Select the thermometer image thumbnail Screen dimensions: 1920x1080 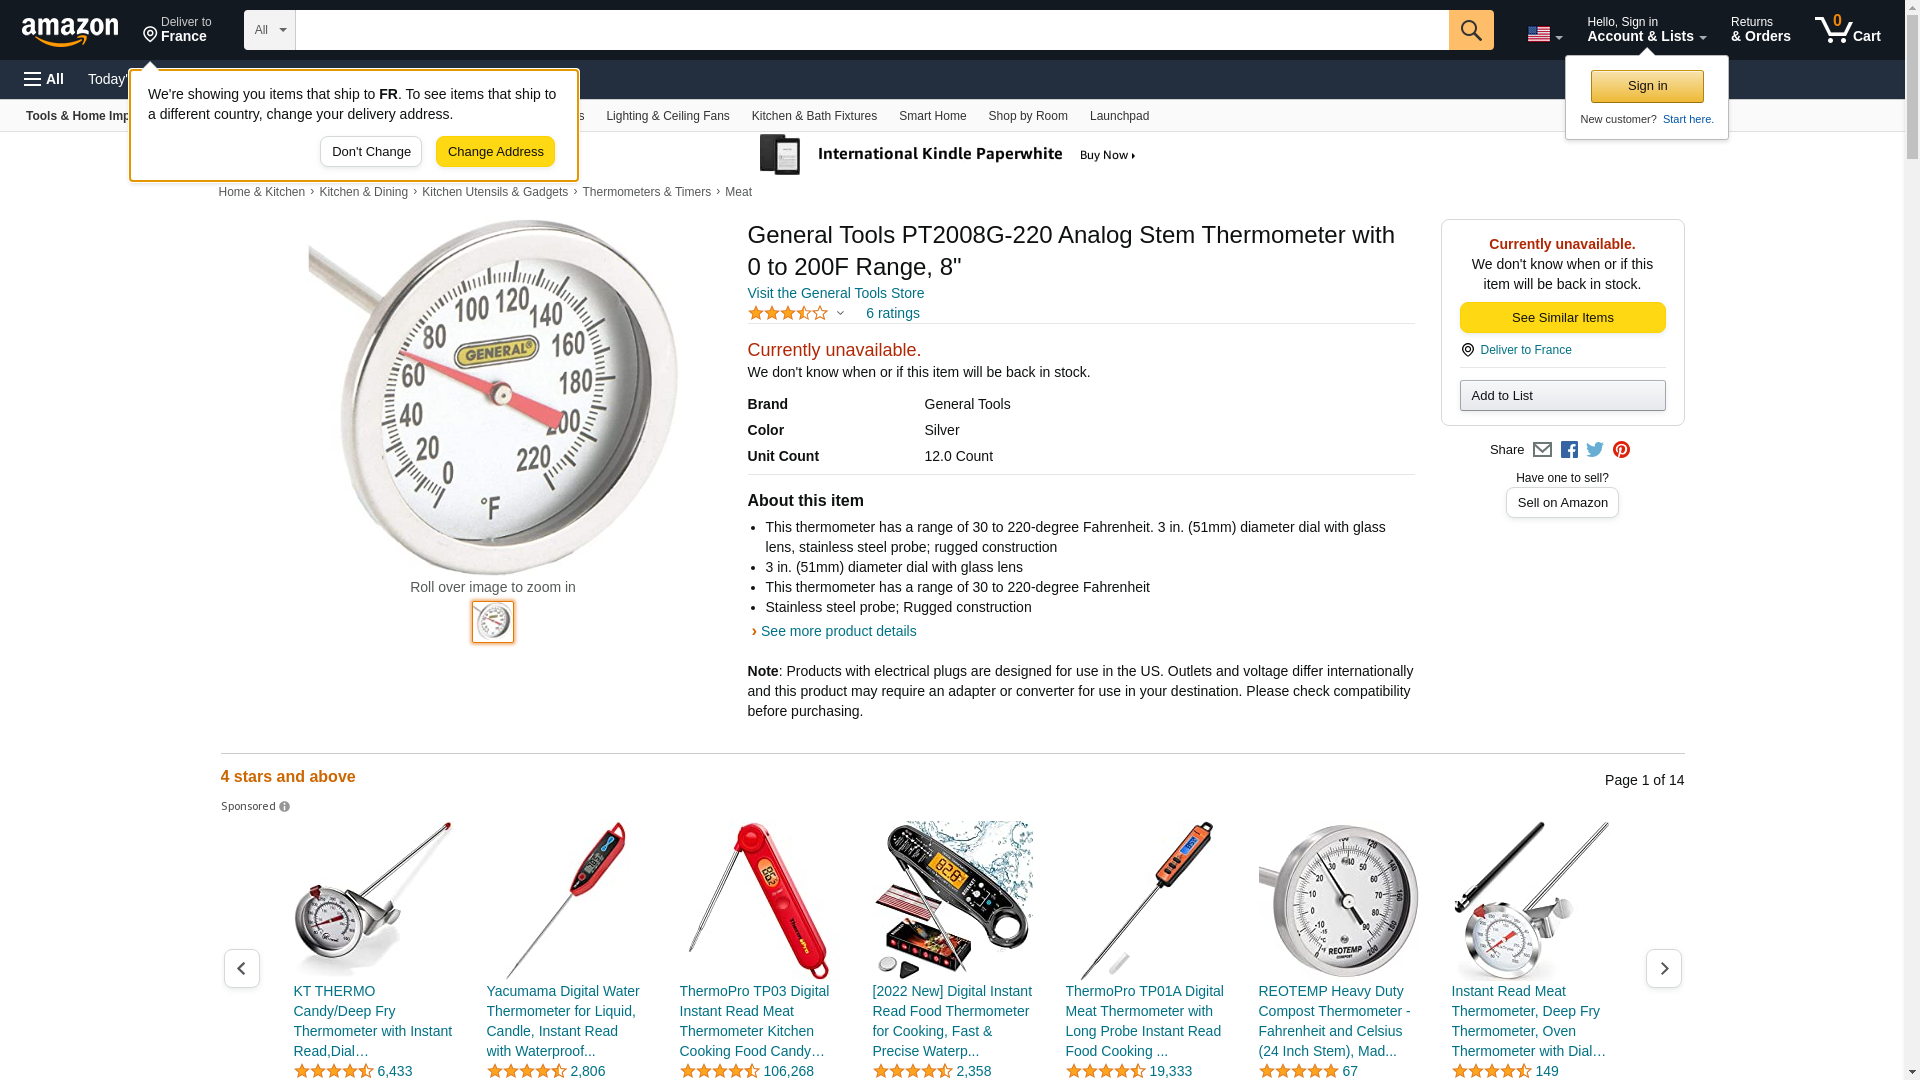[x=493, y=622]
